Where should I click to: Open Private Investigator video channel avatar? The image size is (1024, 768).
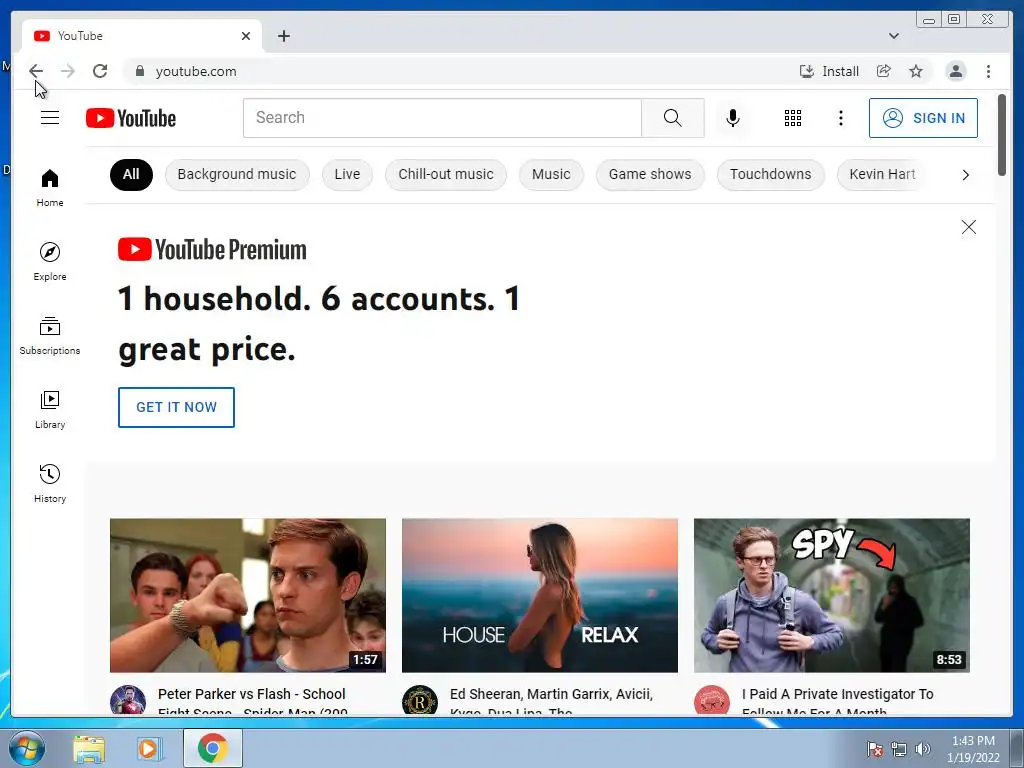[x=712, y=700]
